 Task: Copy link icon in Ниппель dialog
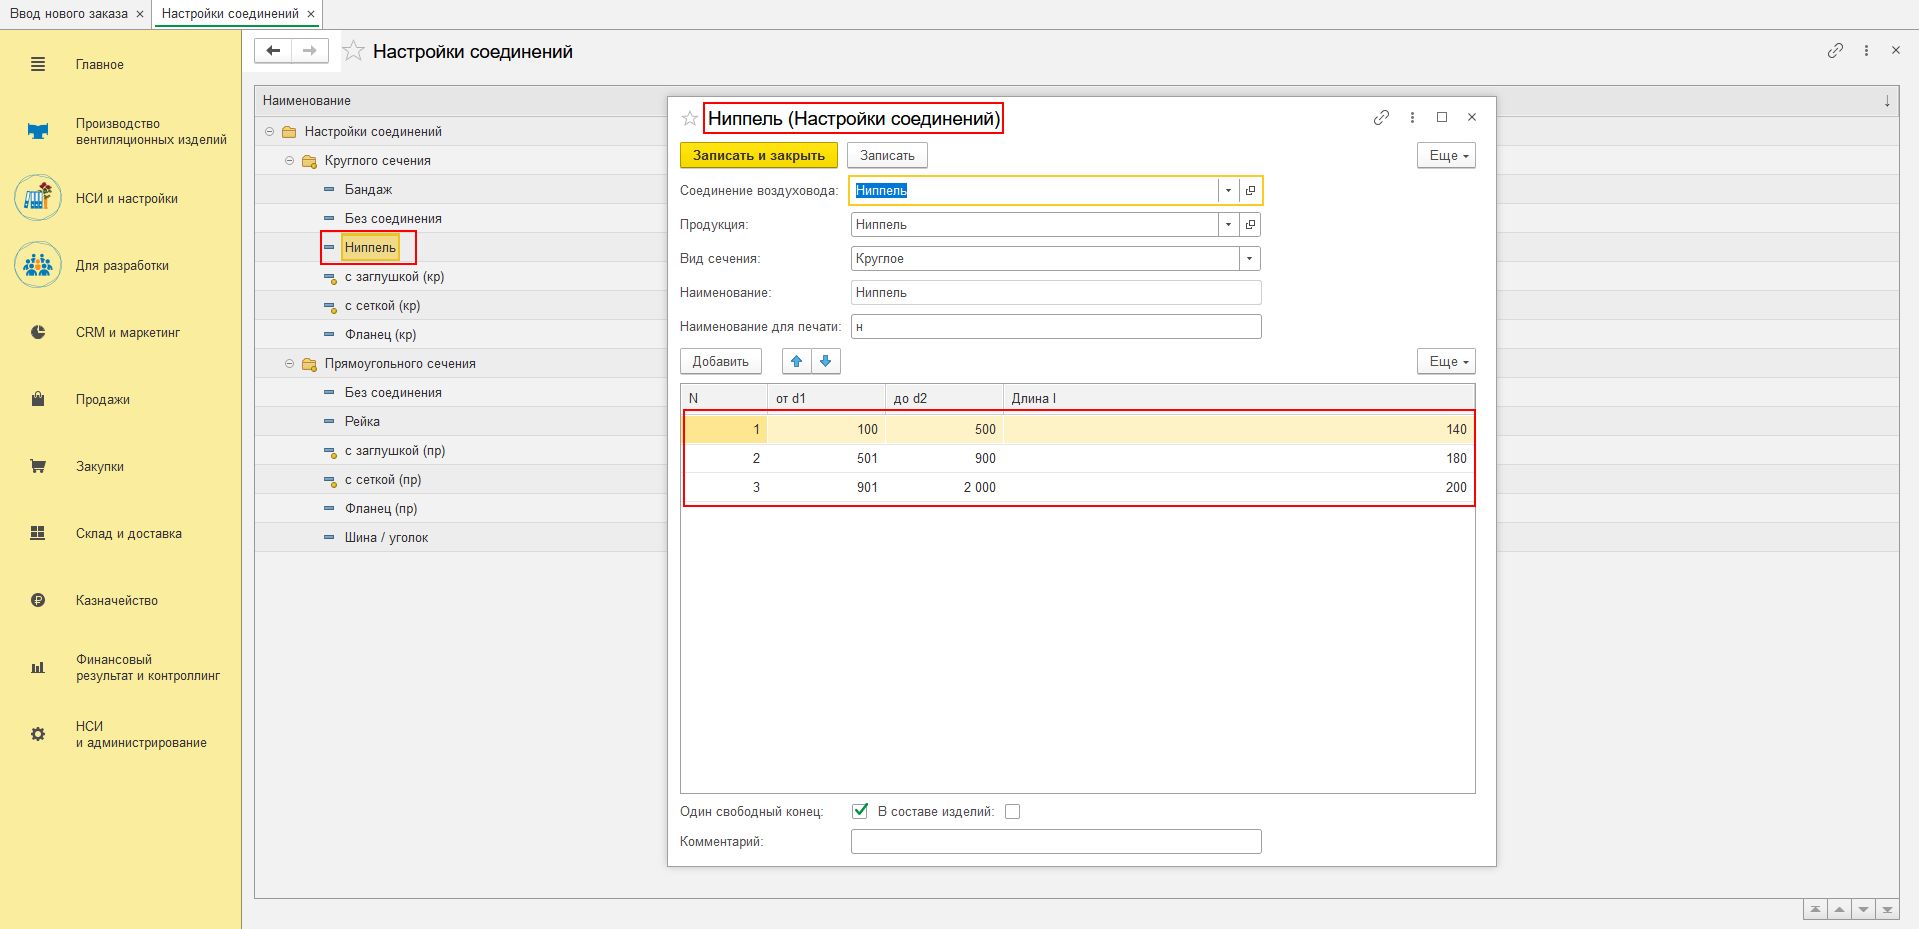1381,118
